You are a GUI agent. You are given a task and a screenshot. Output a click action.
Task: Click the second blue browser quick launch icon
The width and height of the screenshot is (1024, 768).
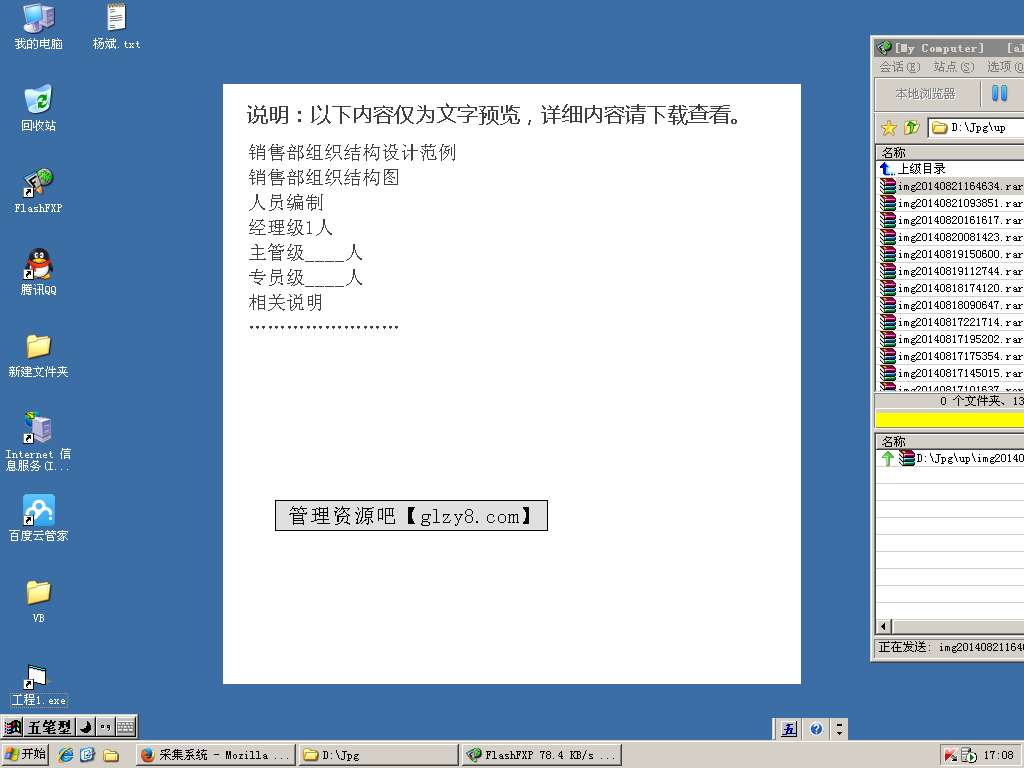click(x=88, y=755)
